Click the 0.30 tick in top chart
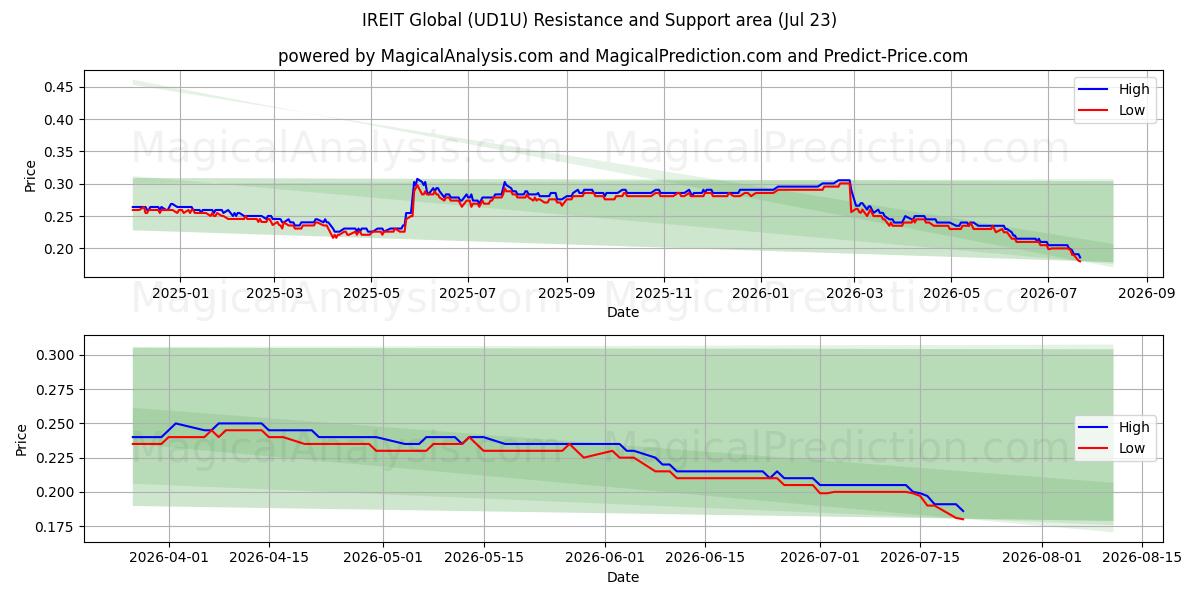The width and height of the screenshot is (1200, 600). tap(59, 184)
